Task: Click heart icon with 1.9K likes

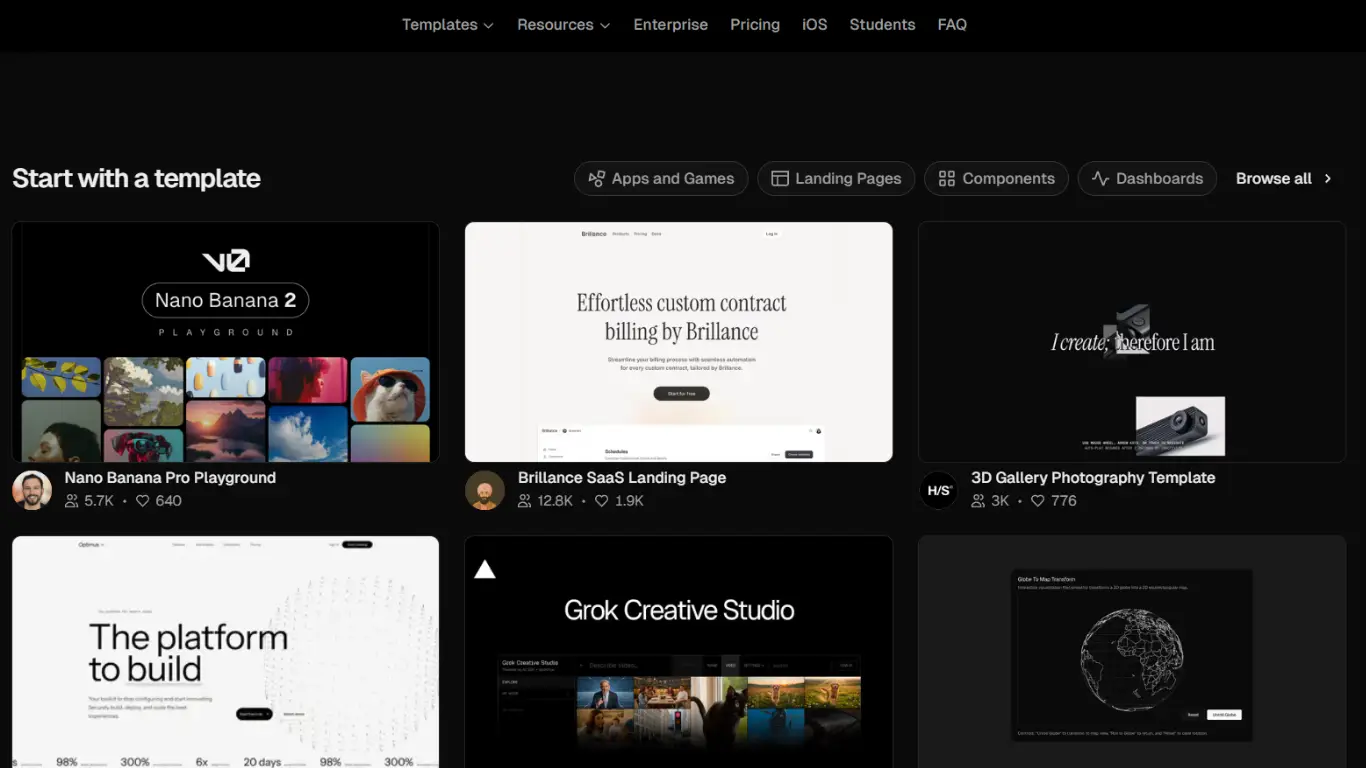Action: point(601,501)
